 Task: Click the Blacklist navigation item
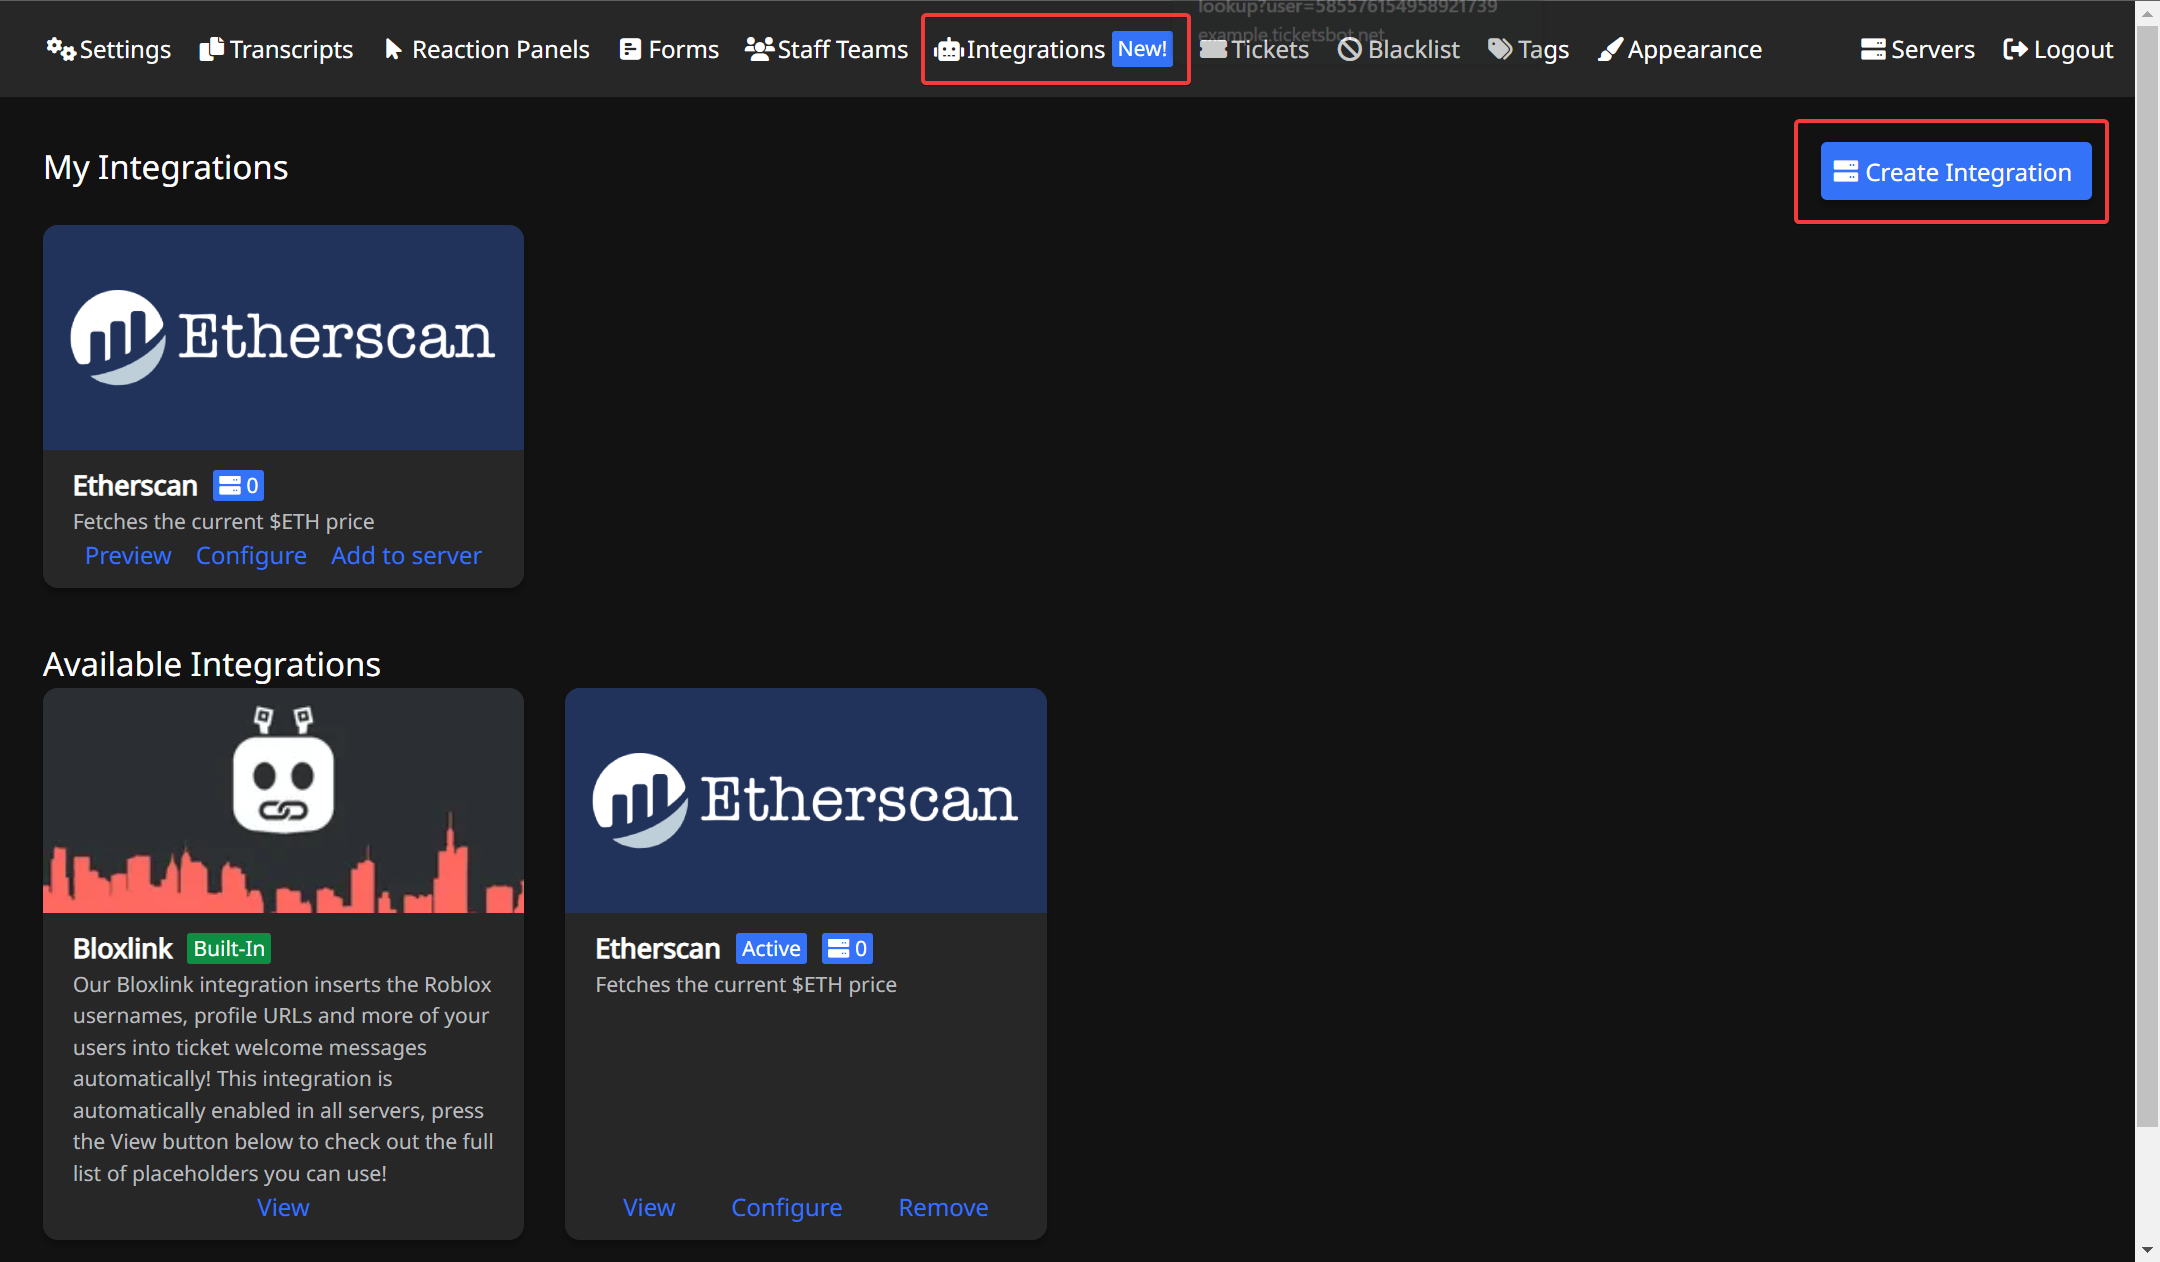point(1395,48)
